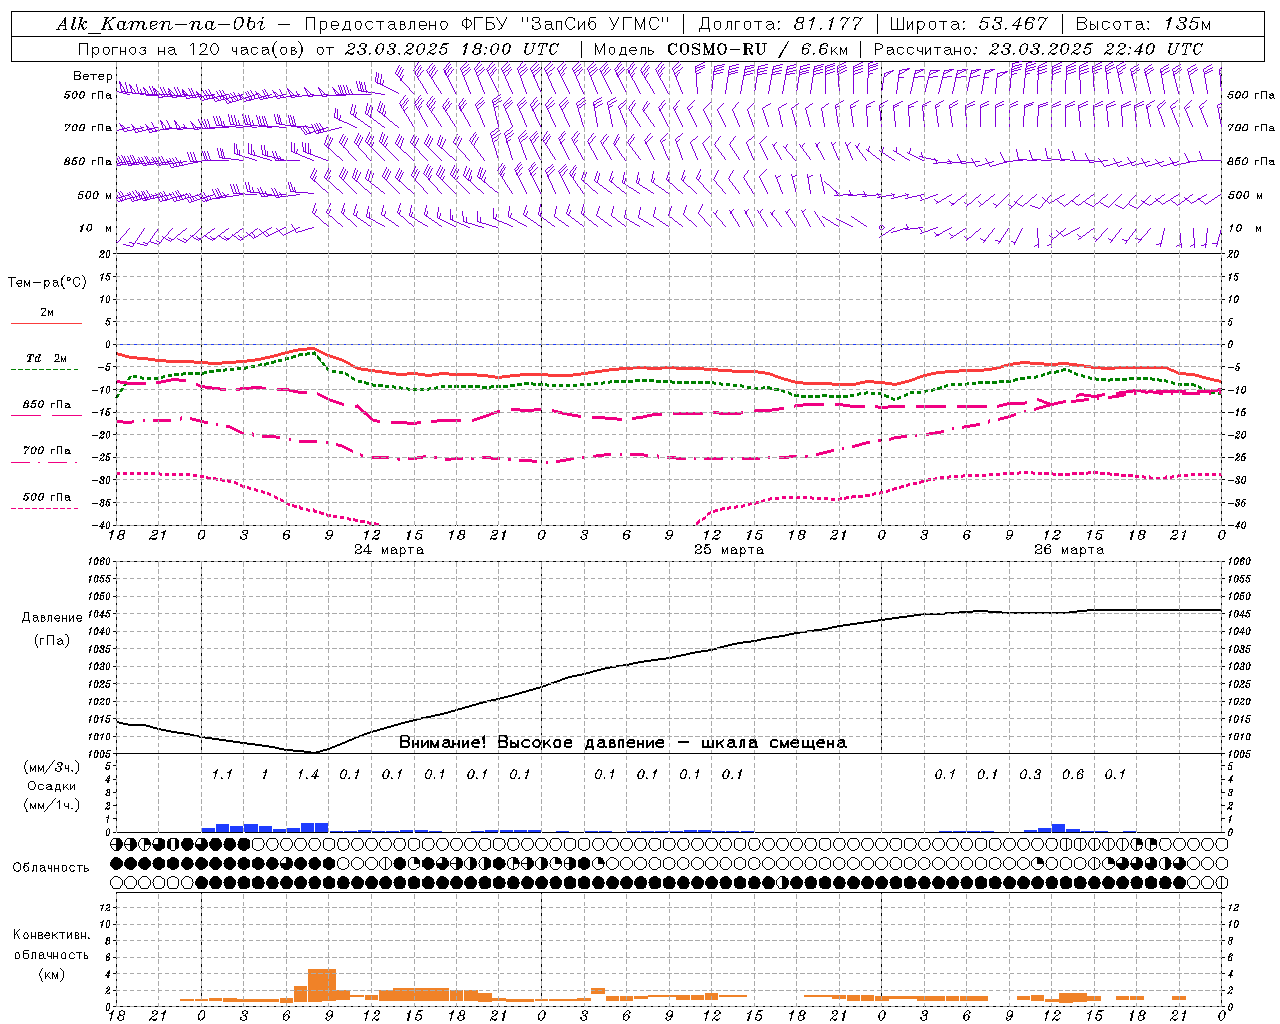This screenshot has height=1024, width=1280.
Task: Click the 24 марта date label
Action: coord(389,550)
